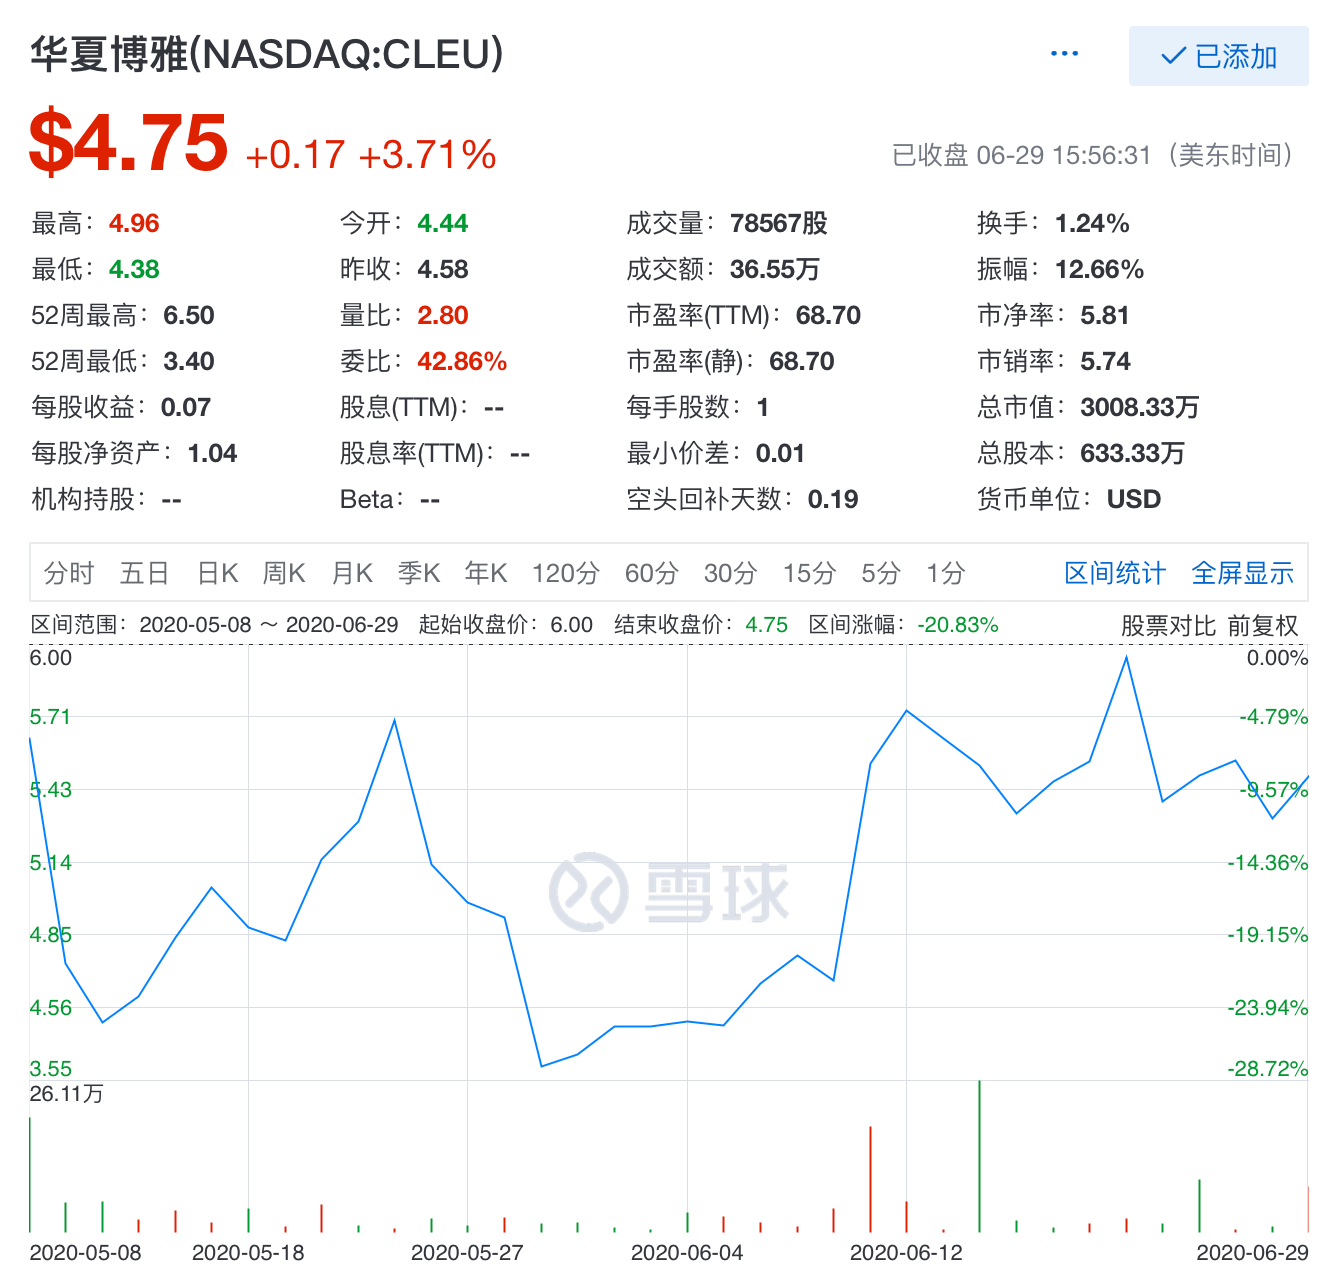Click the current price $4.75

coord(129,143)
